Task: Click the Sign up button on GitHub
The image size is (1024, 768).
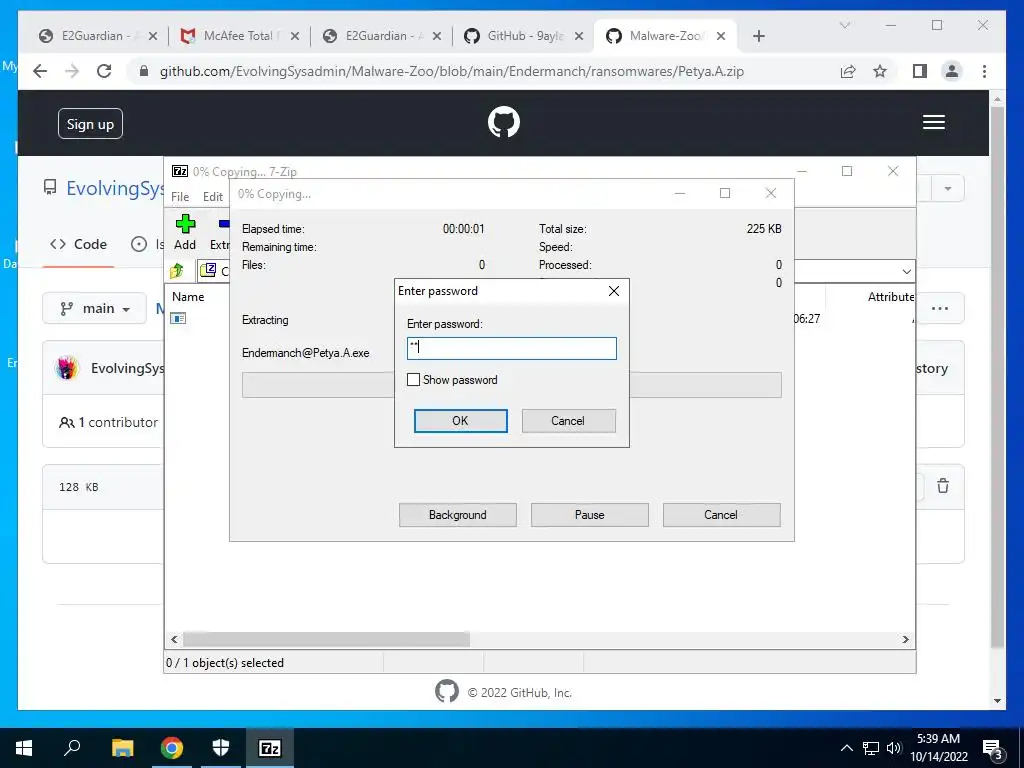Action: [90, 123]
